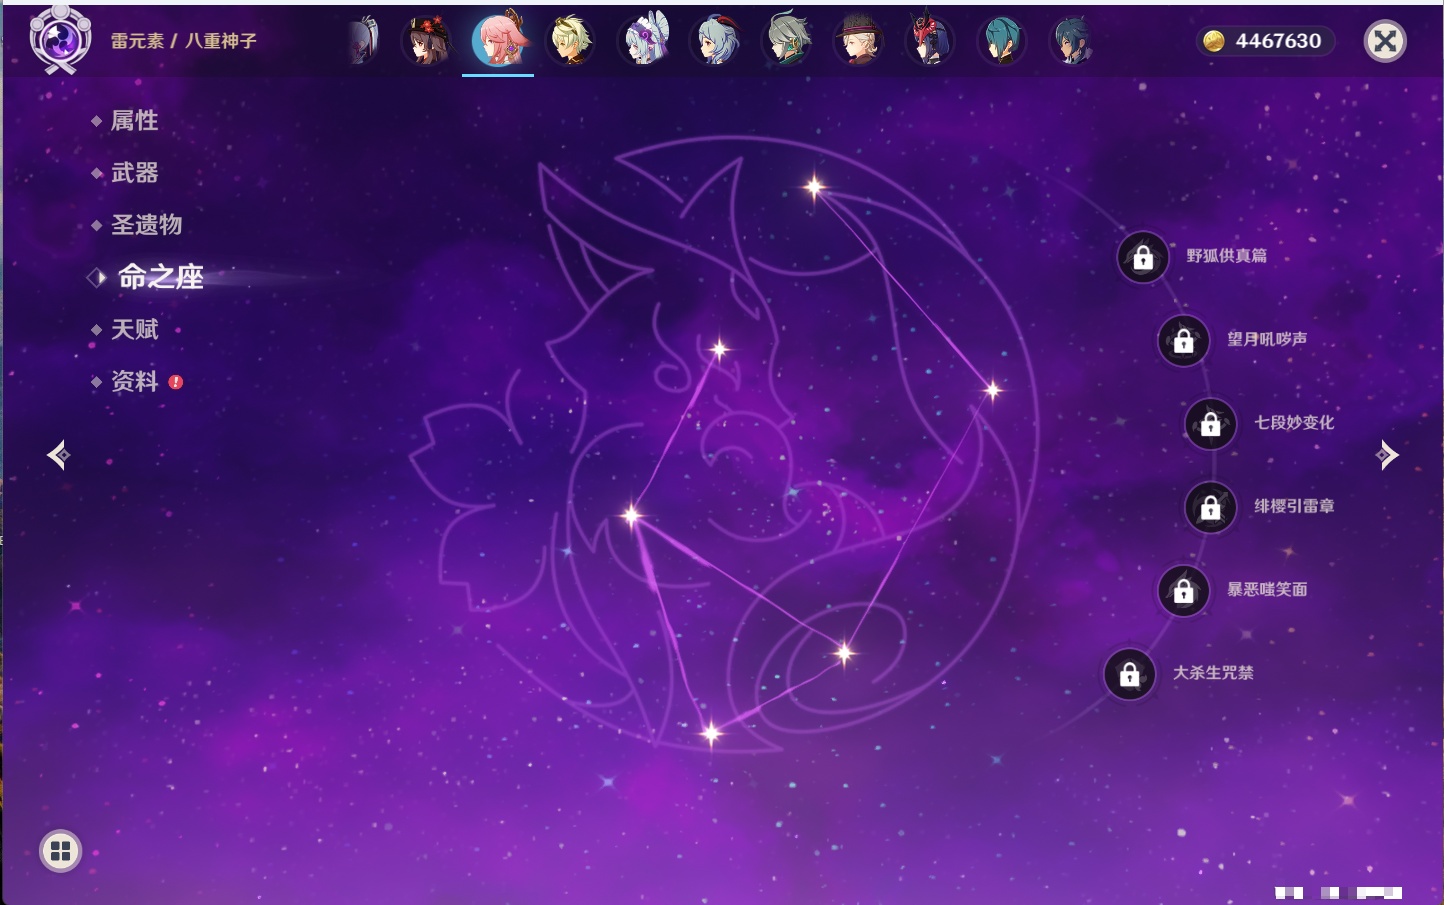
Task: Click the Mora balance 4467630
Action: point(1278,41)
